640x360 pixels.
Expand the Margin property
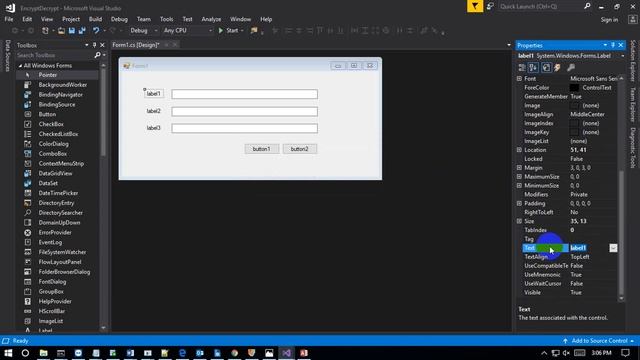519,168
